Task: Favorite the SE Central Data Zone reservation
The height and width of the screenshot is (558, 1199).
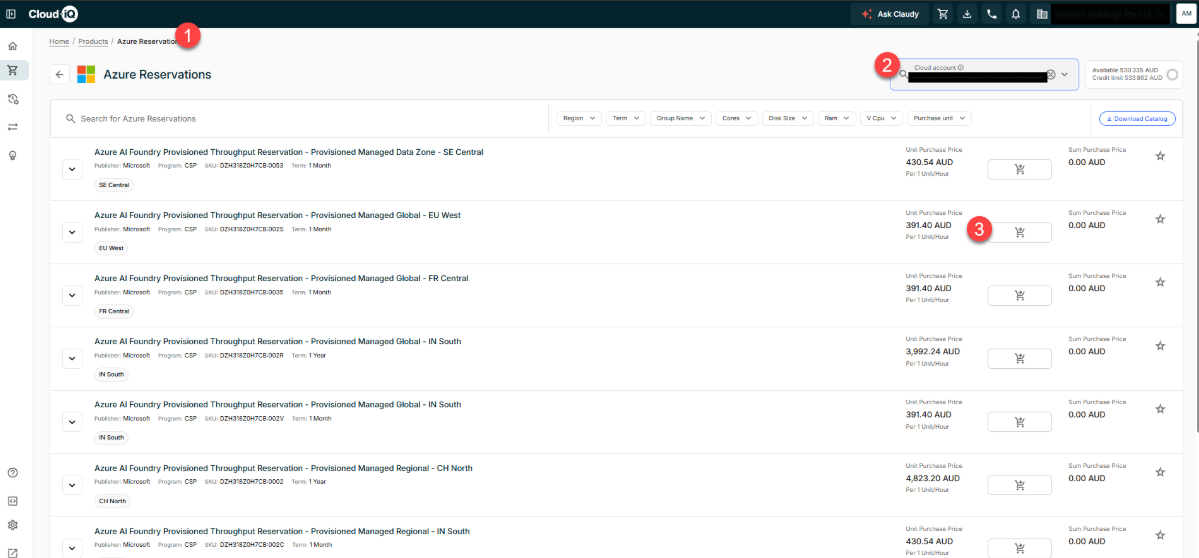Action: tap(1160, 156)
